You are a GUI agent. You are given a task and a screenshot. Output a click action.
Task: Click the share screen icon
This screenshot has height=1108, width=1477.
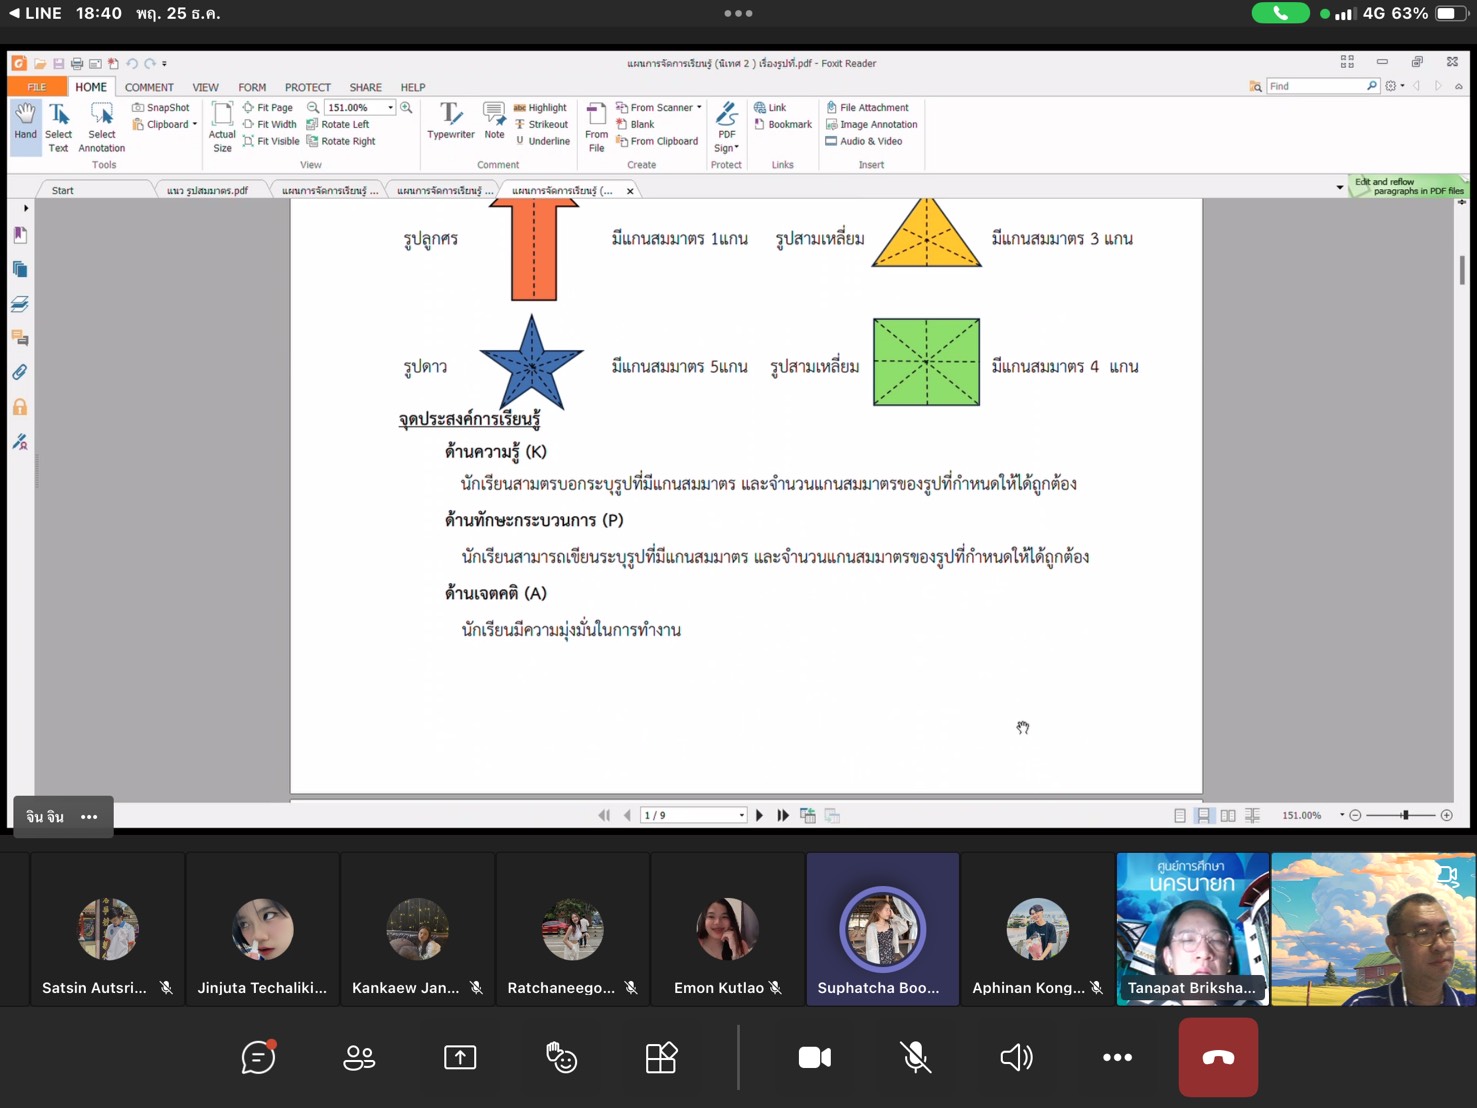coord(460,1057)
